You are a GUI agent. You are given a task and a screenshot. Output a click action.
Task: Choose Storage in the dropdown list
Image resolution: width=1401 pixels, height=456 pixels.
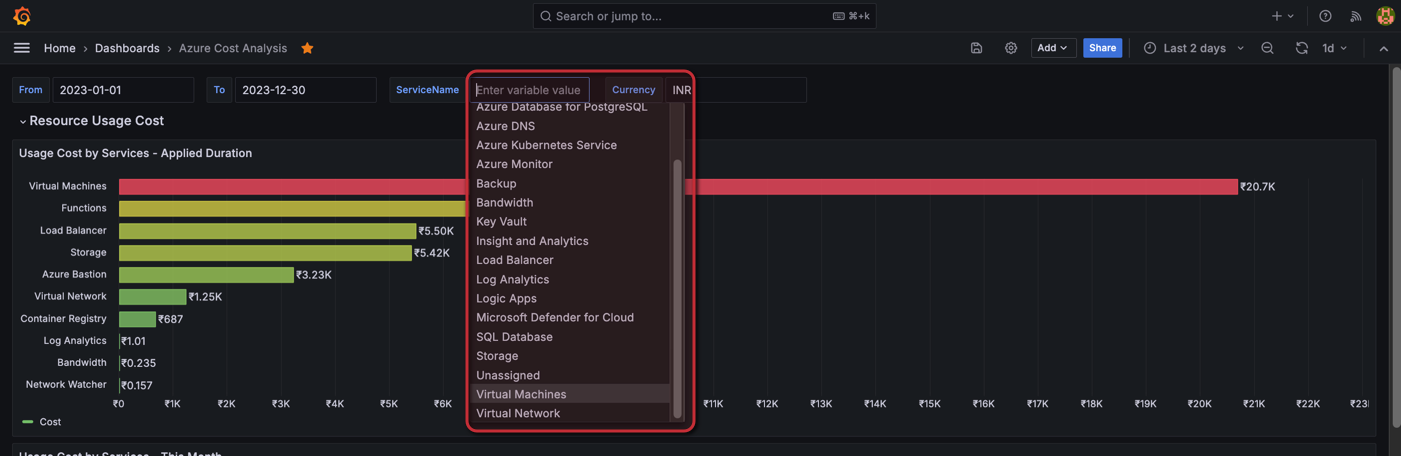pyautogui.click(x=570, y=356)
